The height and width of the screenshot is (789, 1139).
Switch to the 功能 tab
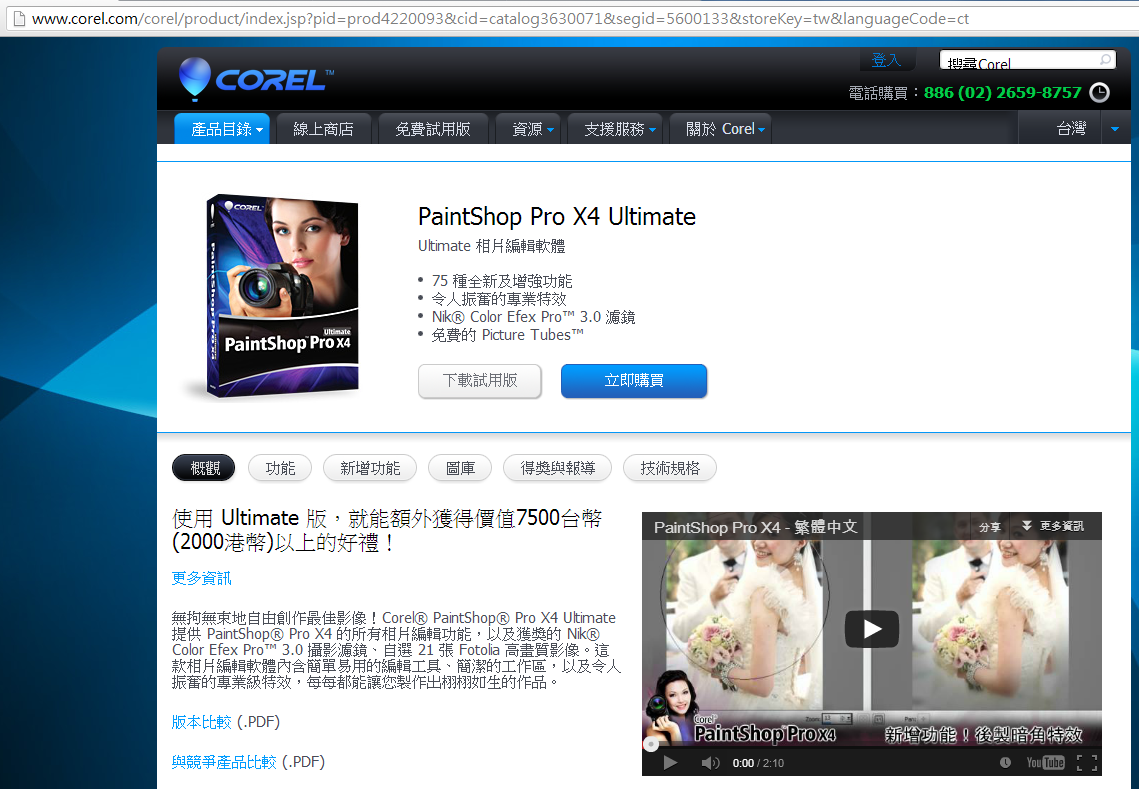click(x=280, y=468)
